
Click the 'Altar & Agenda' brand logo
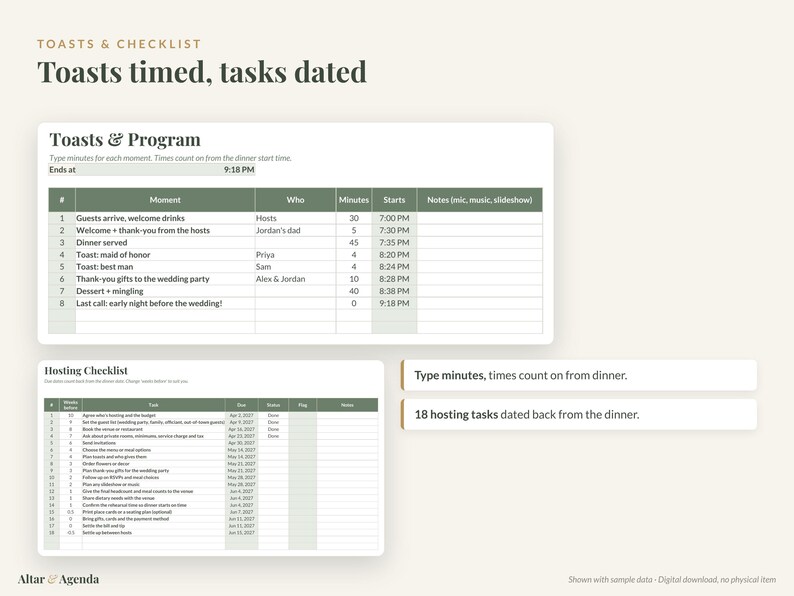58,579
